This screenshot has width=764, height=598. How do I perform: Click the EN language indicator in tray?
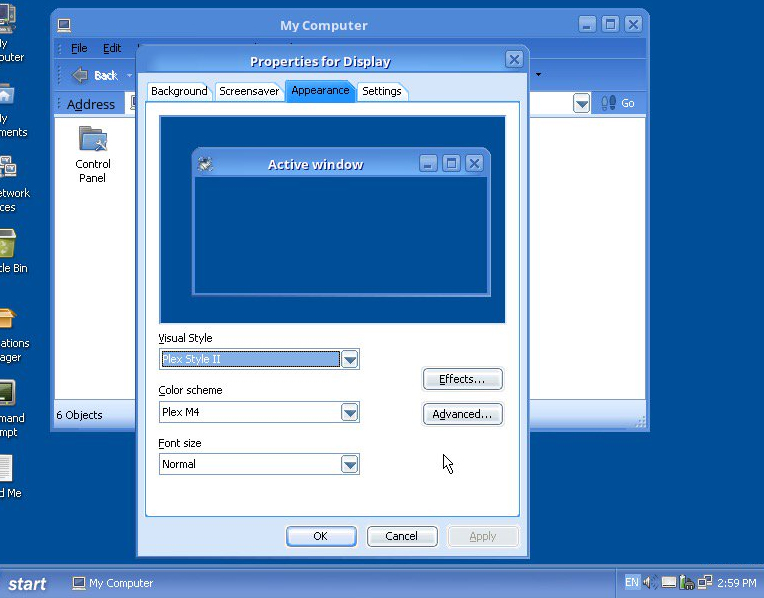point(631,582)
